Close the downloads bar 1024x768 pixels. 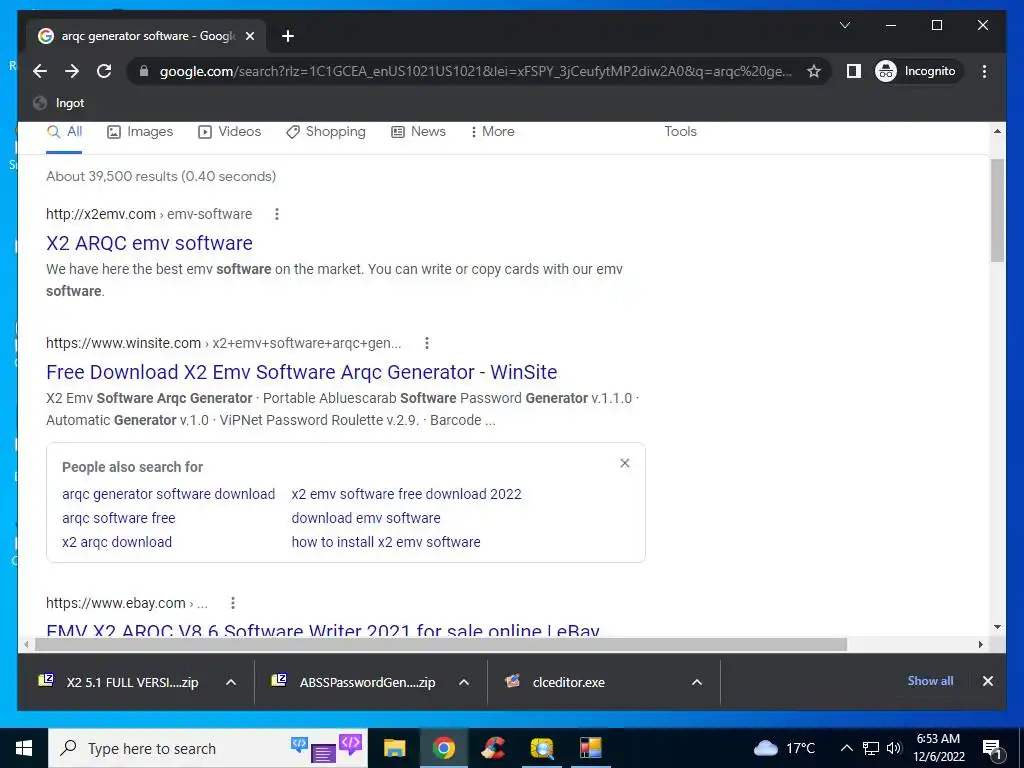tap(987, 681)
